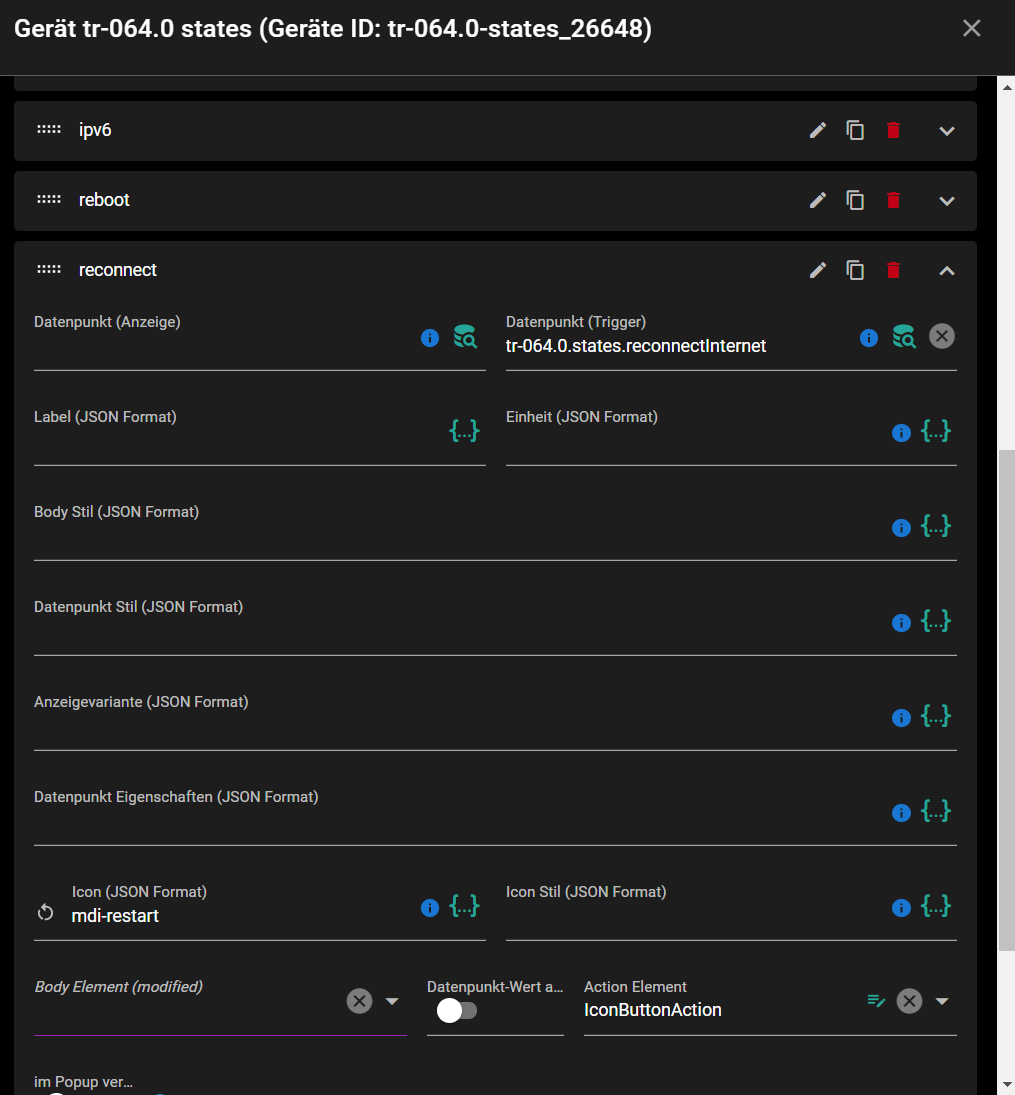This screenshot has width=1015, height=1095.
Task: Open object browser for Datenpunkt (Trigger)
Action: pyautogui.click(x=904, y=337)
